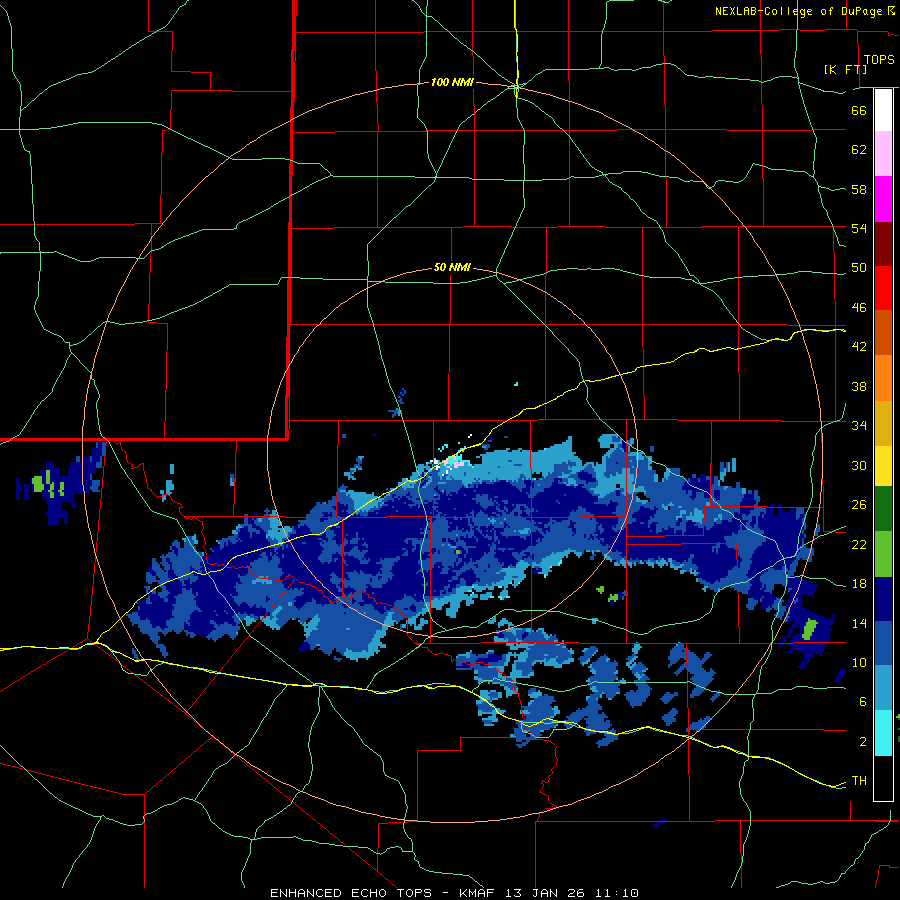Click the 50 legend value
This screenshot has height=900, width=900.
[859, 267]
